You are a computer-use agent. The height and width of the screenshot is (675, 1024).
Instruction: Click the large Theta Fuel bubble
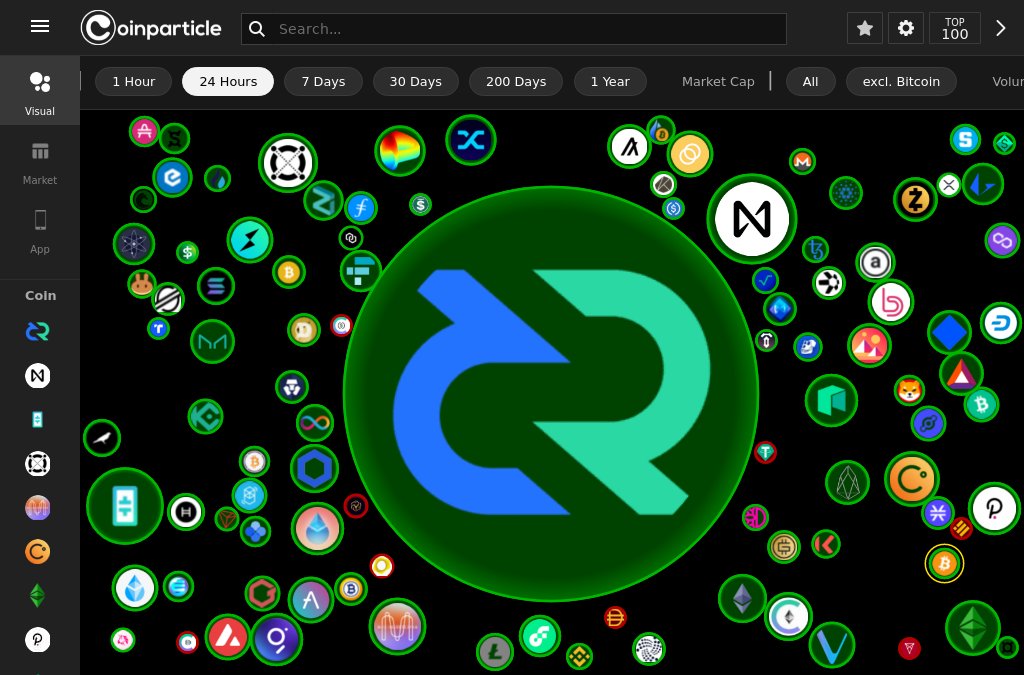[125, 506]
